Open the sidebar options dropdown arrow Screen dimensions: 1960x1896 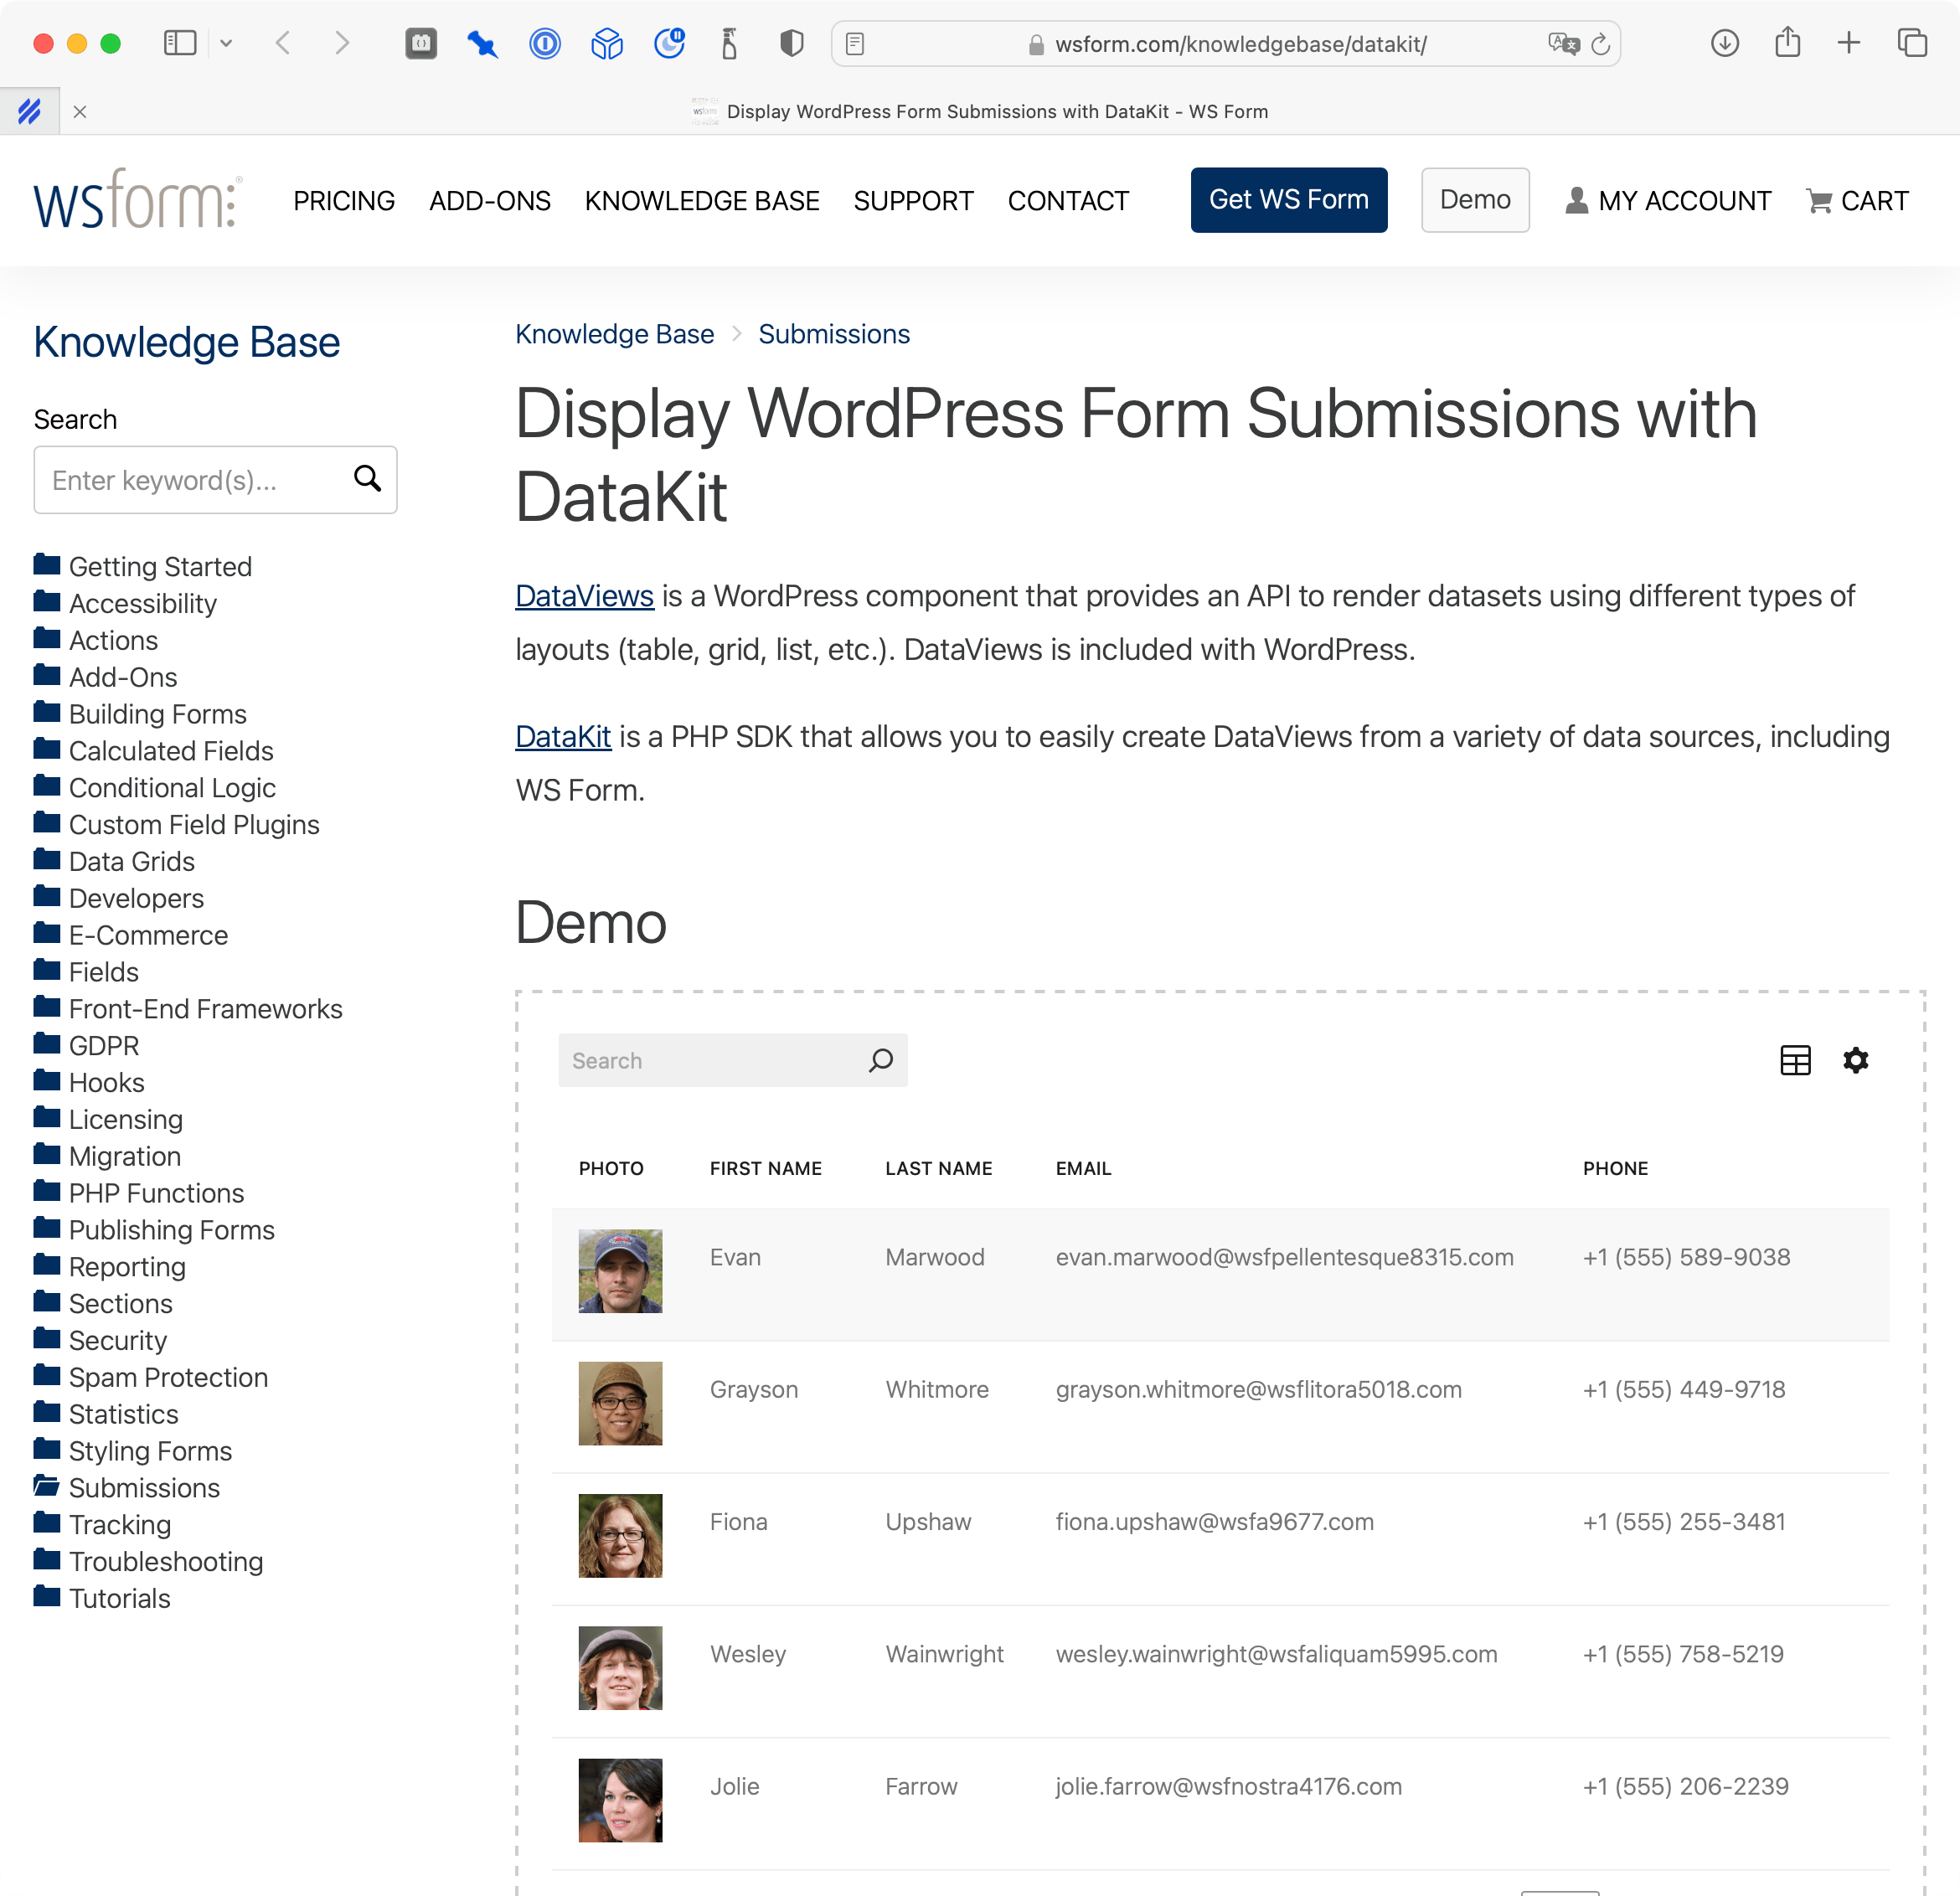[226, 43]
